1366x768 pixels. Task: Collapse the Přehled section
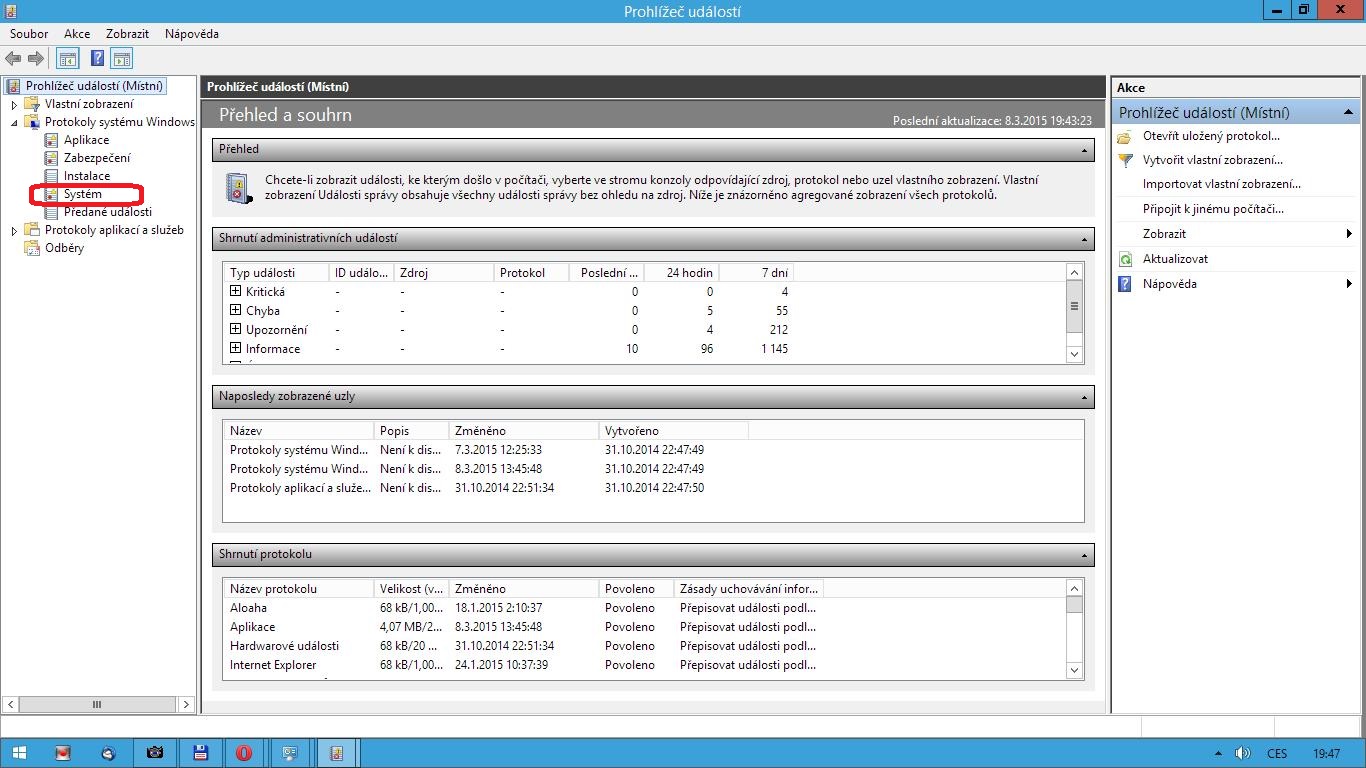[x=1084, y=150]
